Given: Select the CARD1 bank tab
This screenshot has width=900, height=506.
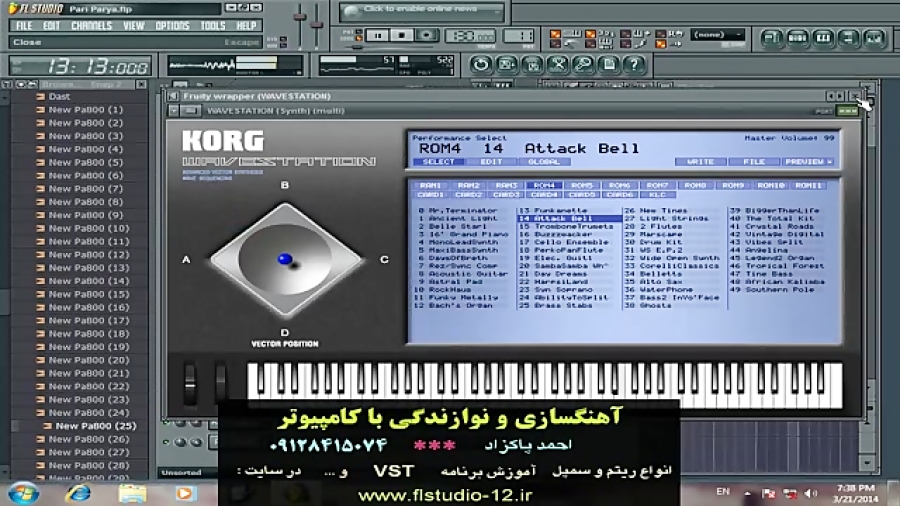Looking at the screenshot, I should pos(430,194).
